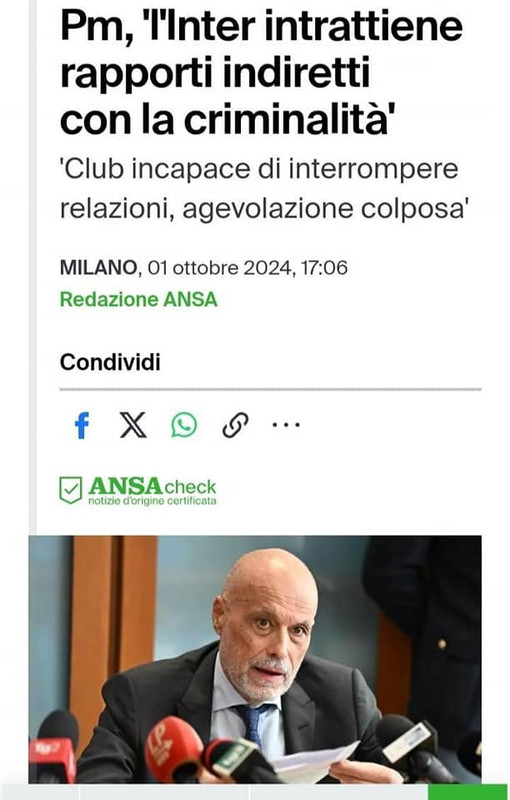Select the MILANO dateline label

click(x=98, y=267)
